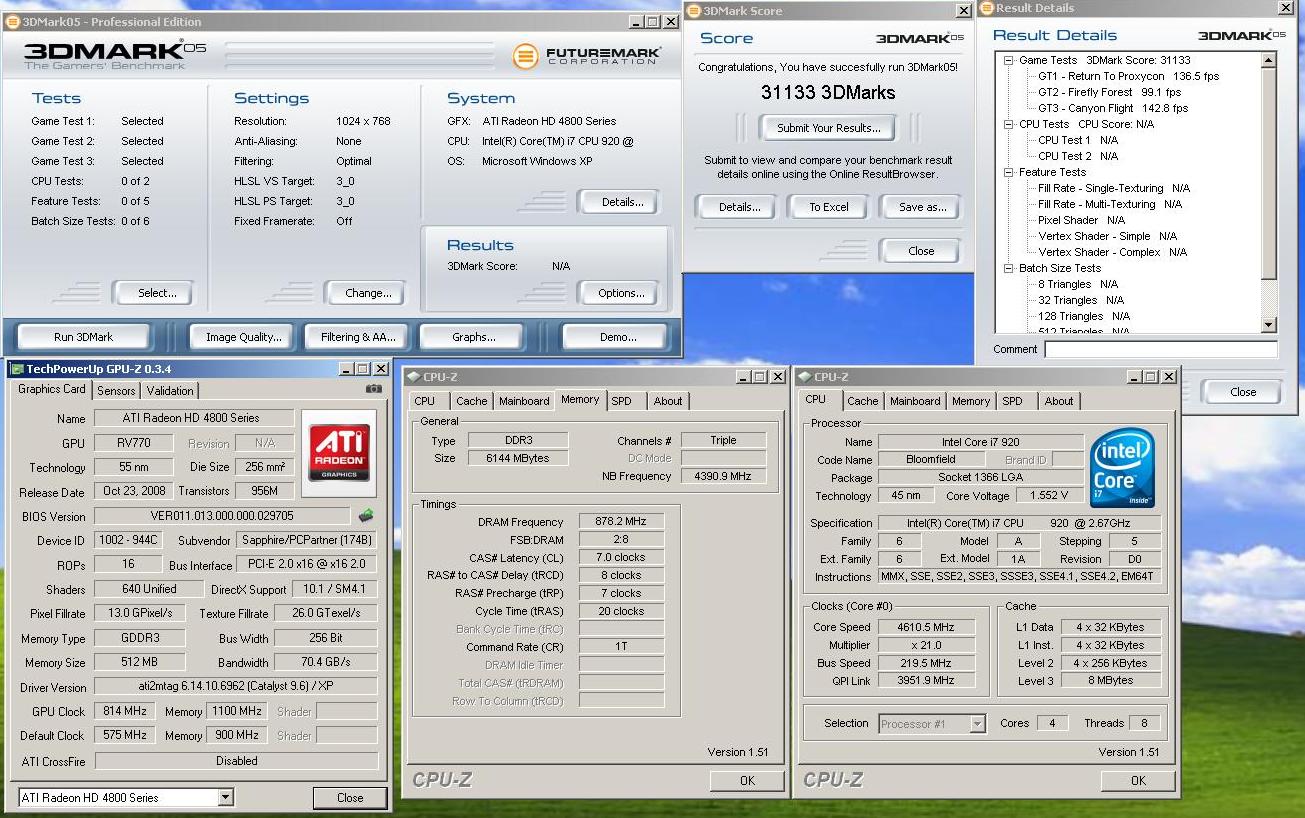Screen dimensions: 1305x818
Task: Collapse the Game Tests tree node
Action: (1009, 60)
